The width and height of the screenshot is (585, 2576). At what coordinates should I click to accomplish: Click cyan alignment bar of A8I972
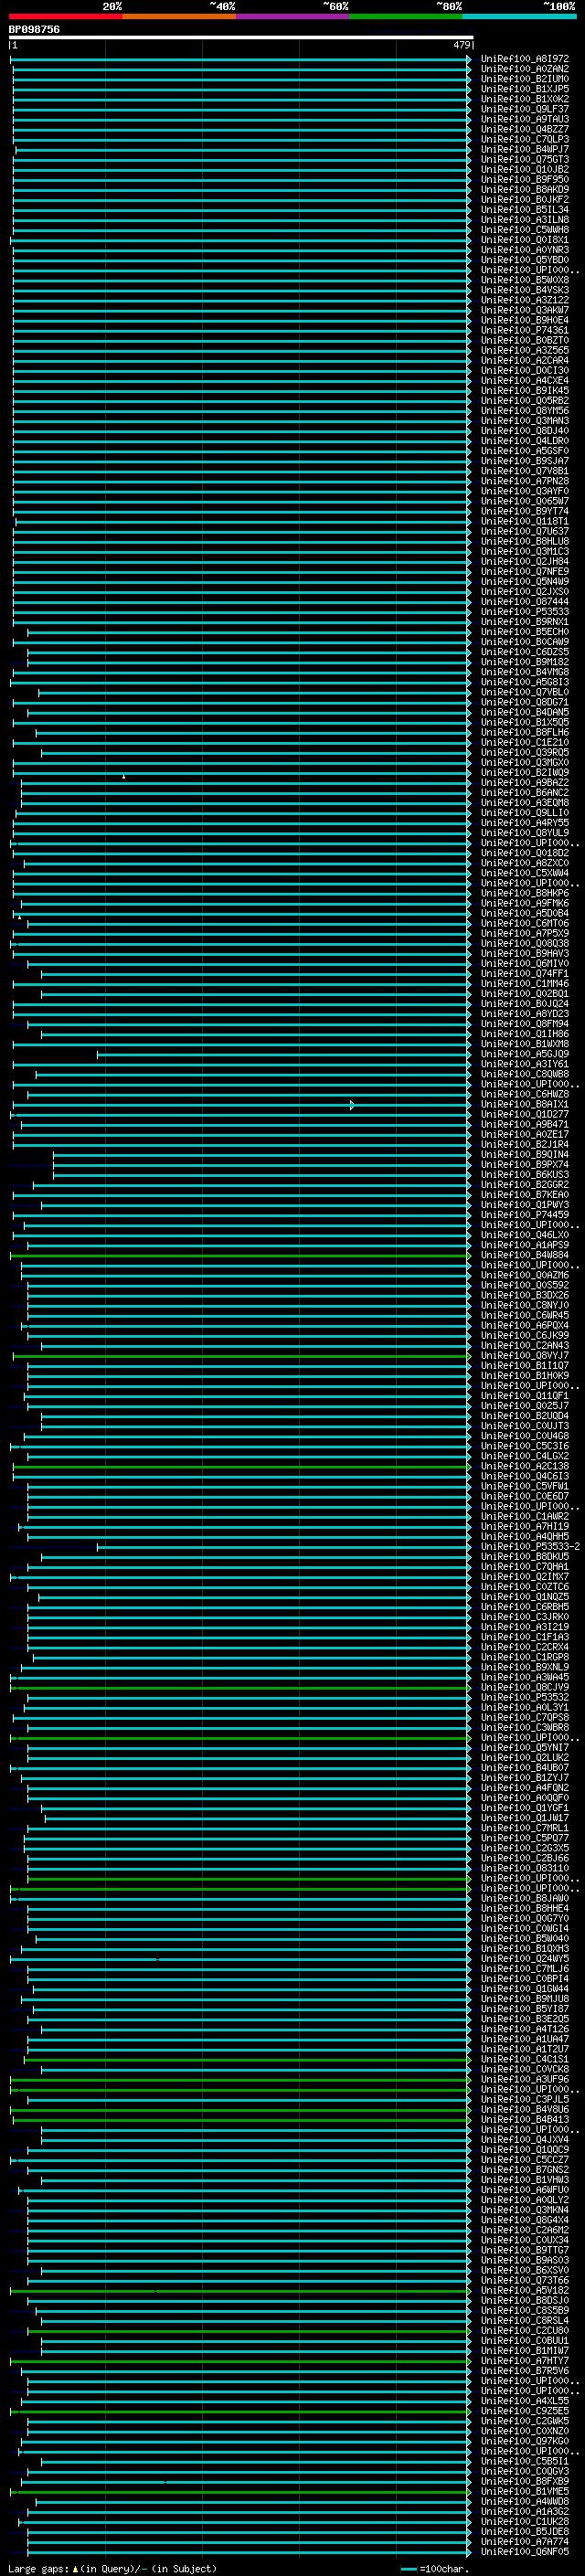click(x=240, y=59)
